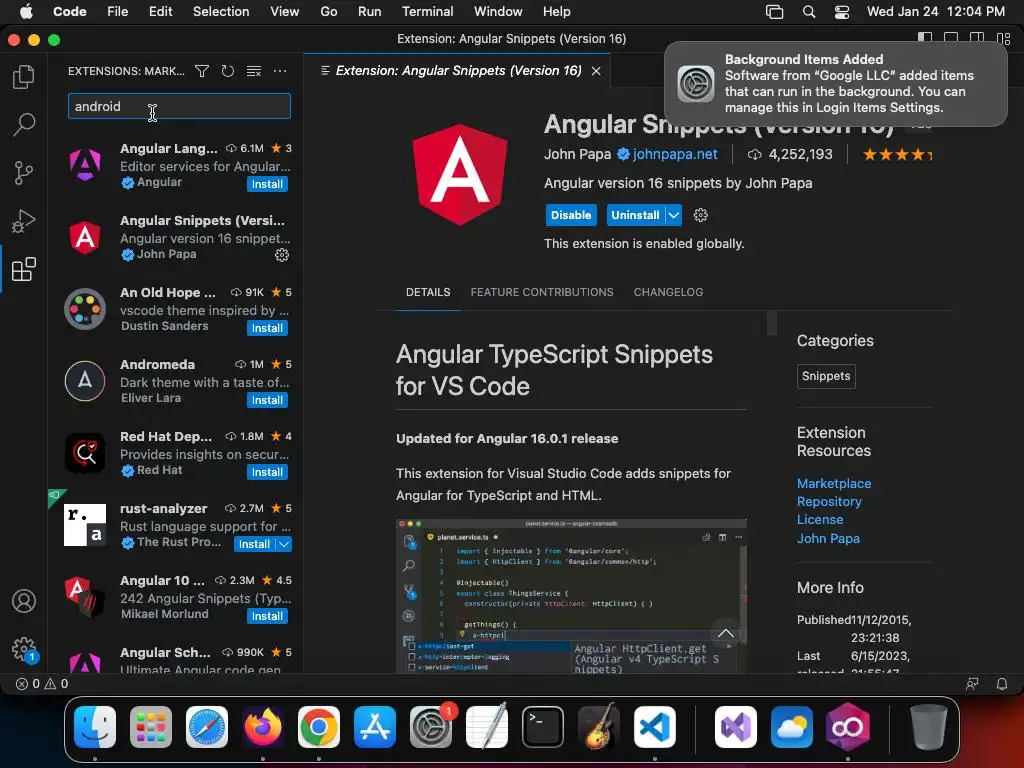Filter extensions with the funnel icon
This screenshot has height=768, width=1024.
(x=202, y=71)
